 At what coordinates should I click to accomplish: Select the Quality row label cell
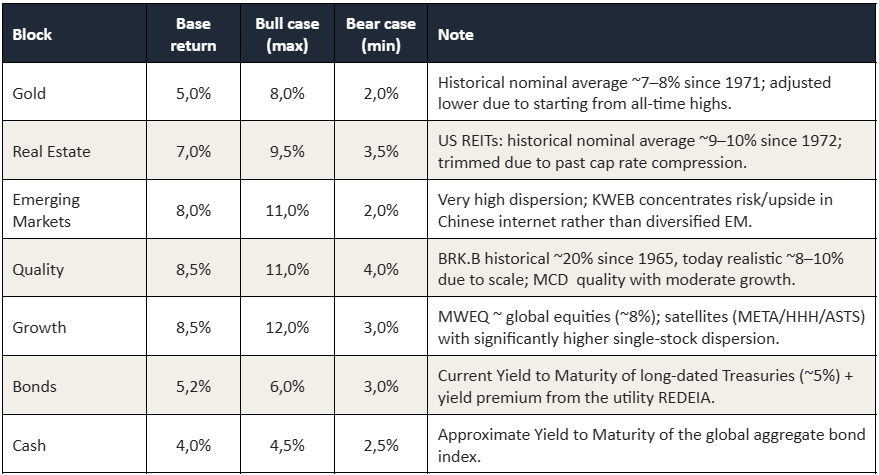pyautogui.click(x=75, y=268)
